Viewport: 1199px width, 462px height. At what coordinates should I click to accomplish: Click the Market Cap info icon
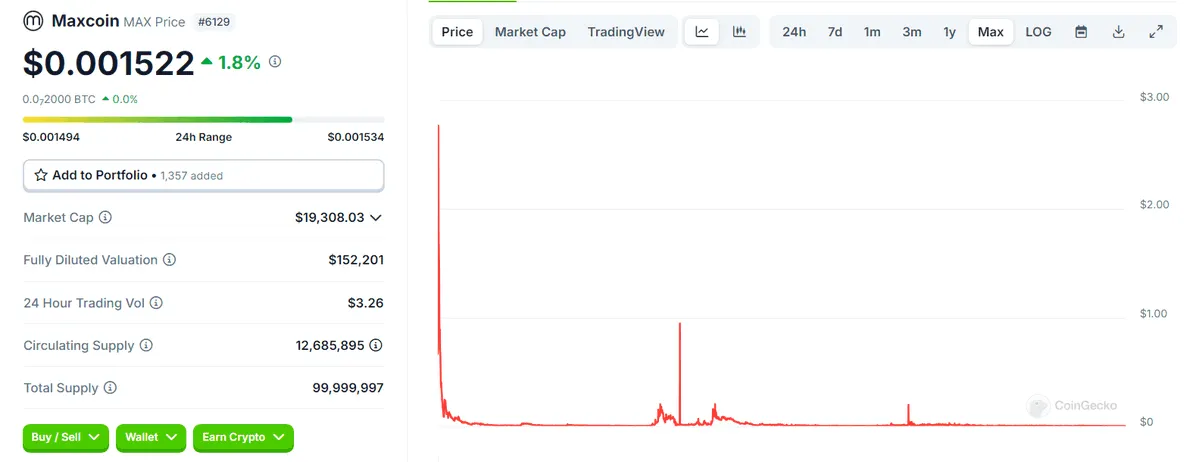point(105,217)
